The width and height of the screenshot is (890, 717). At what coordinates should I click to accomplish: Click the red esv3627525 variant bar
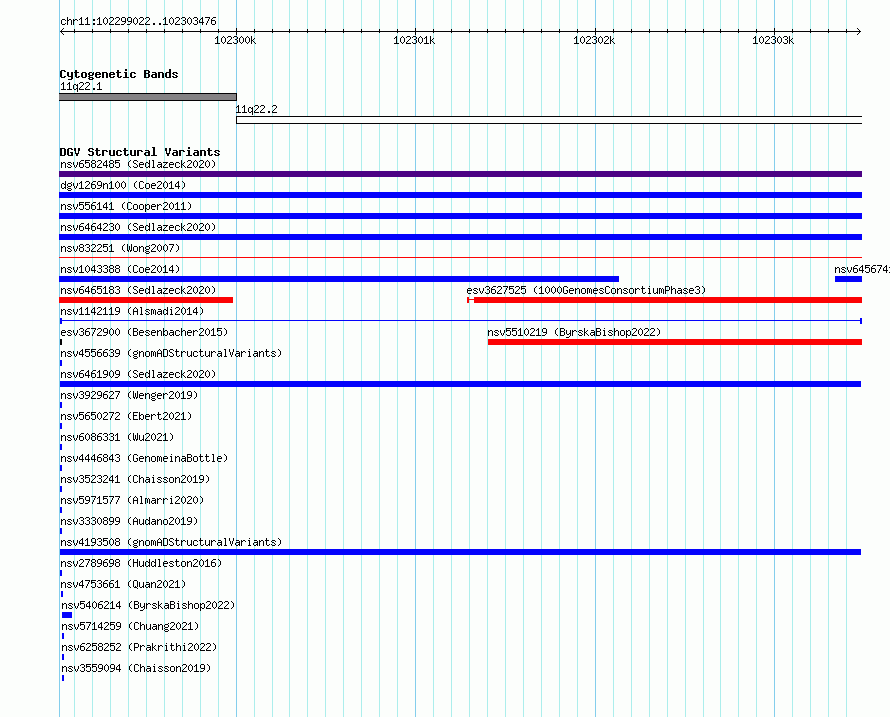point(665,300)
